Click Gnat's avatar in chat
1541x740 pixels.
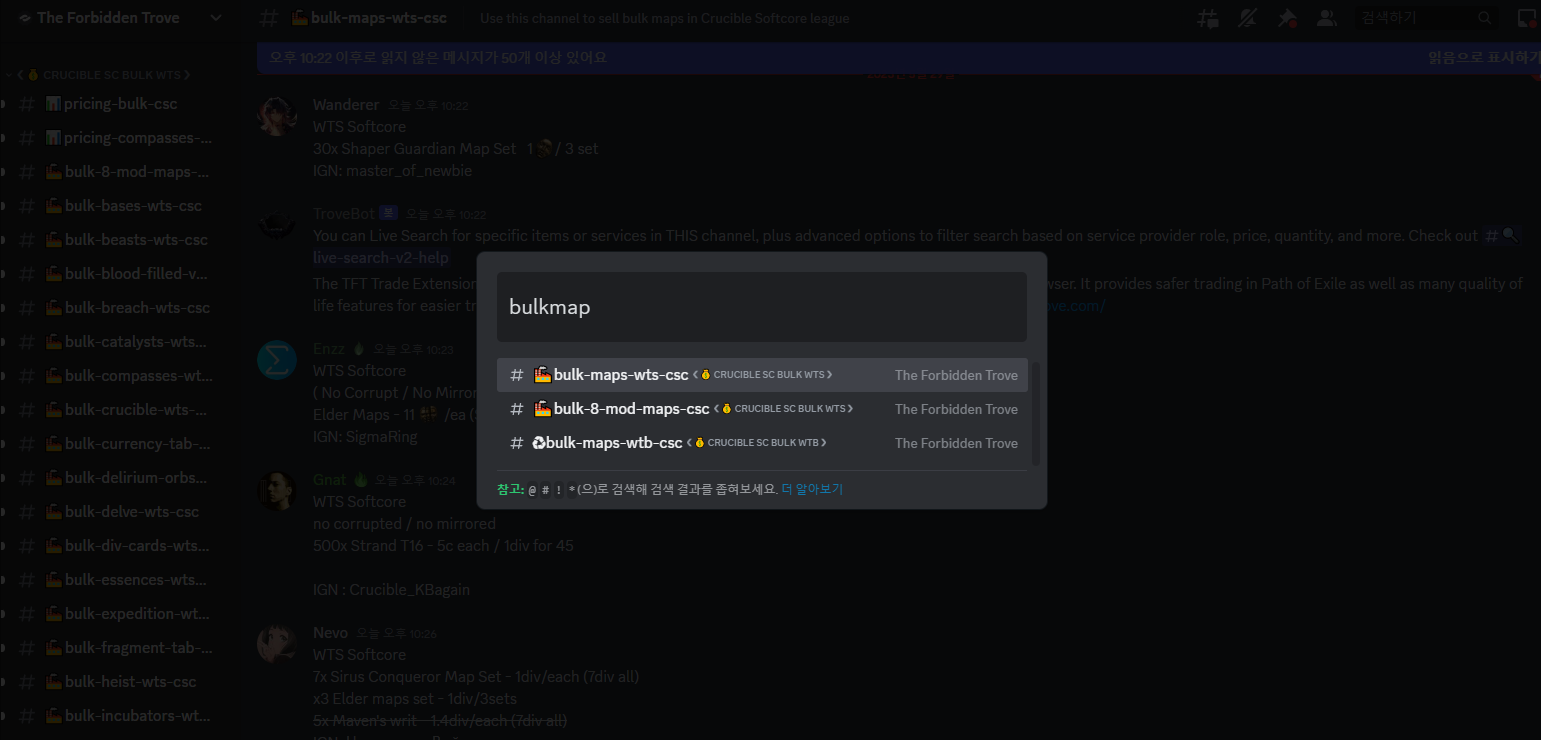[x=277, y=491]
